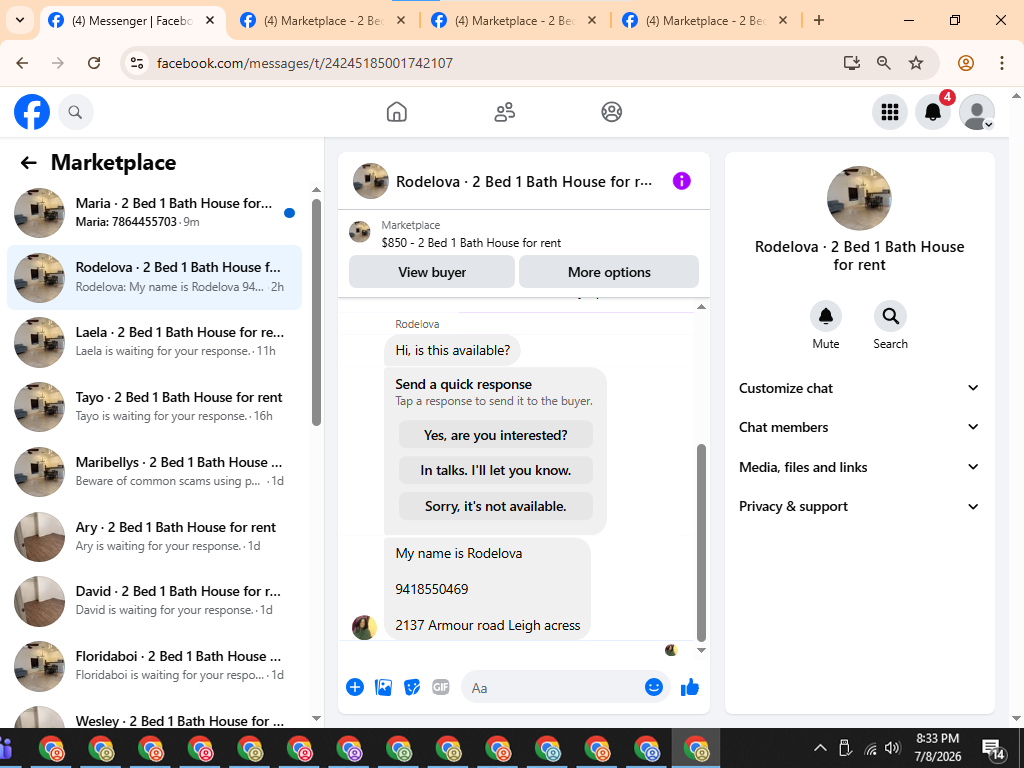Open the Windows notification center icon
Screen dimensions: 1024x768
tap(993, 750)
